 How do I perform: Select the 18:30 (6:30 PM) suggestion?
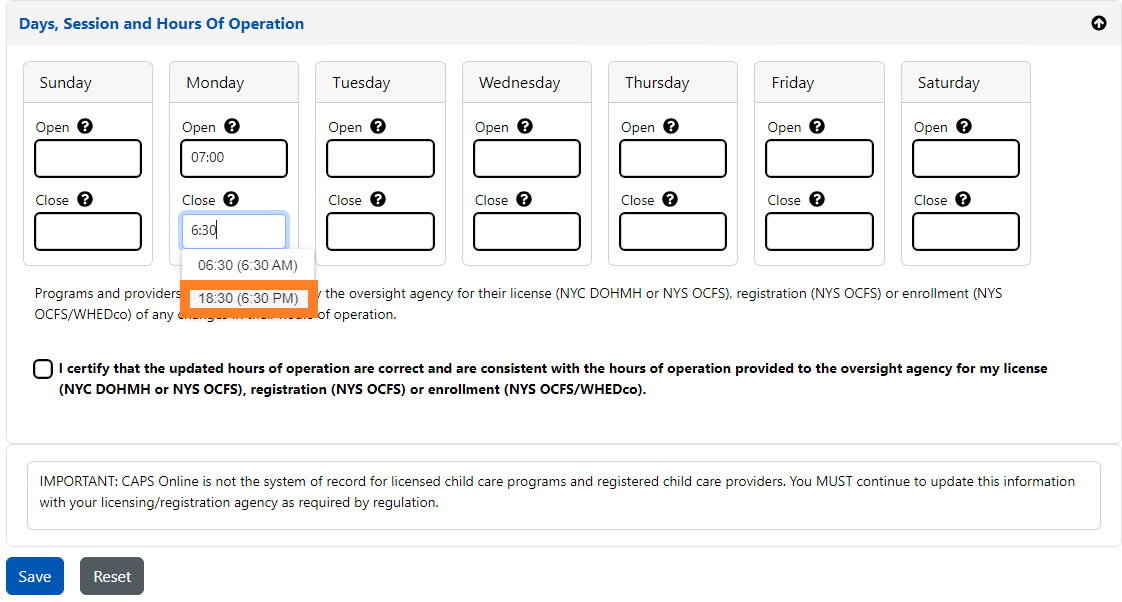pos(248,298)
